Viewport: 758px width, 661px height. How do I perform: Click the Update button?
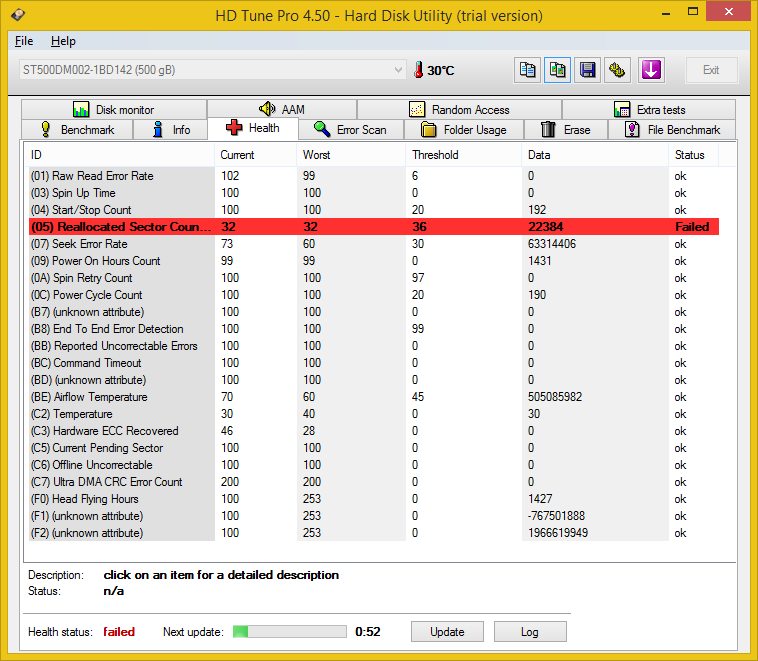click(447, 632)
